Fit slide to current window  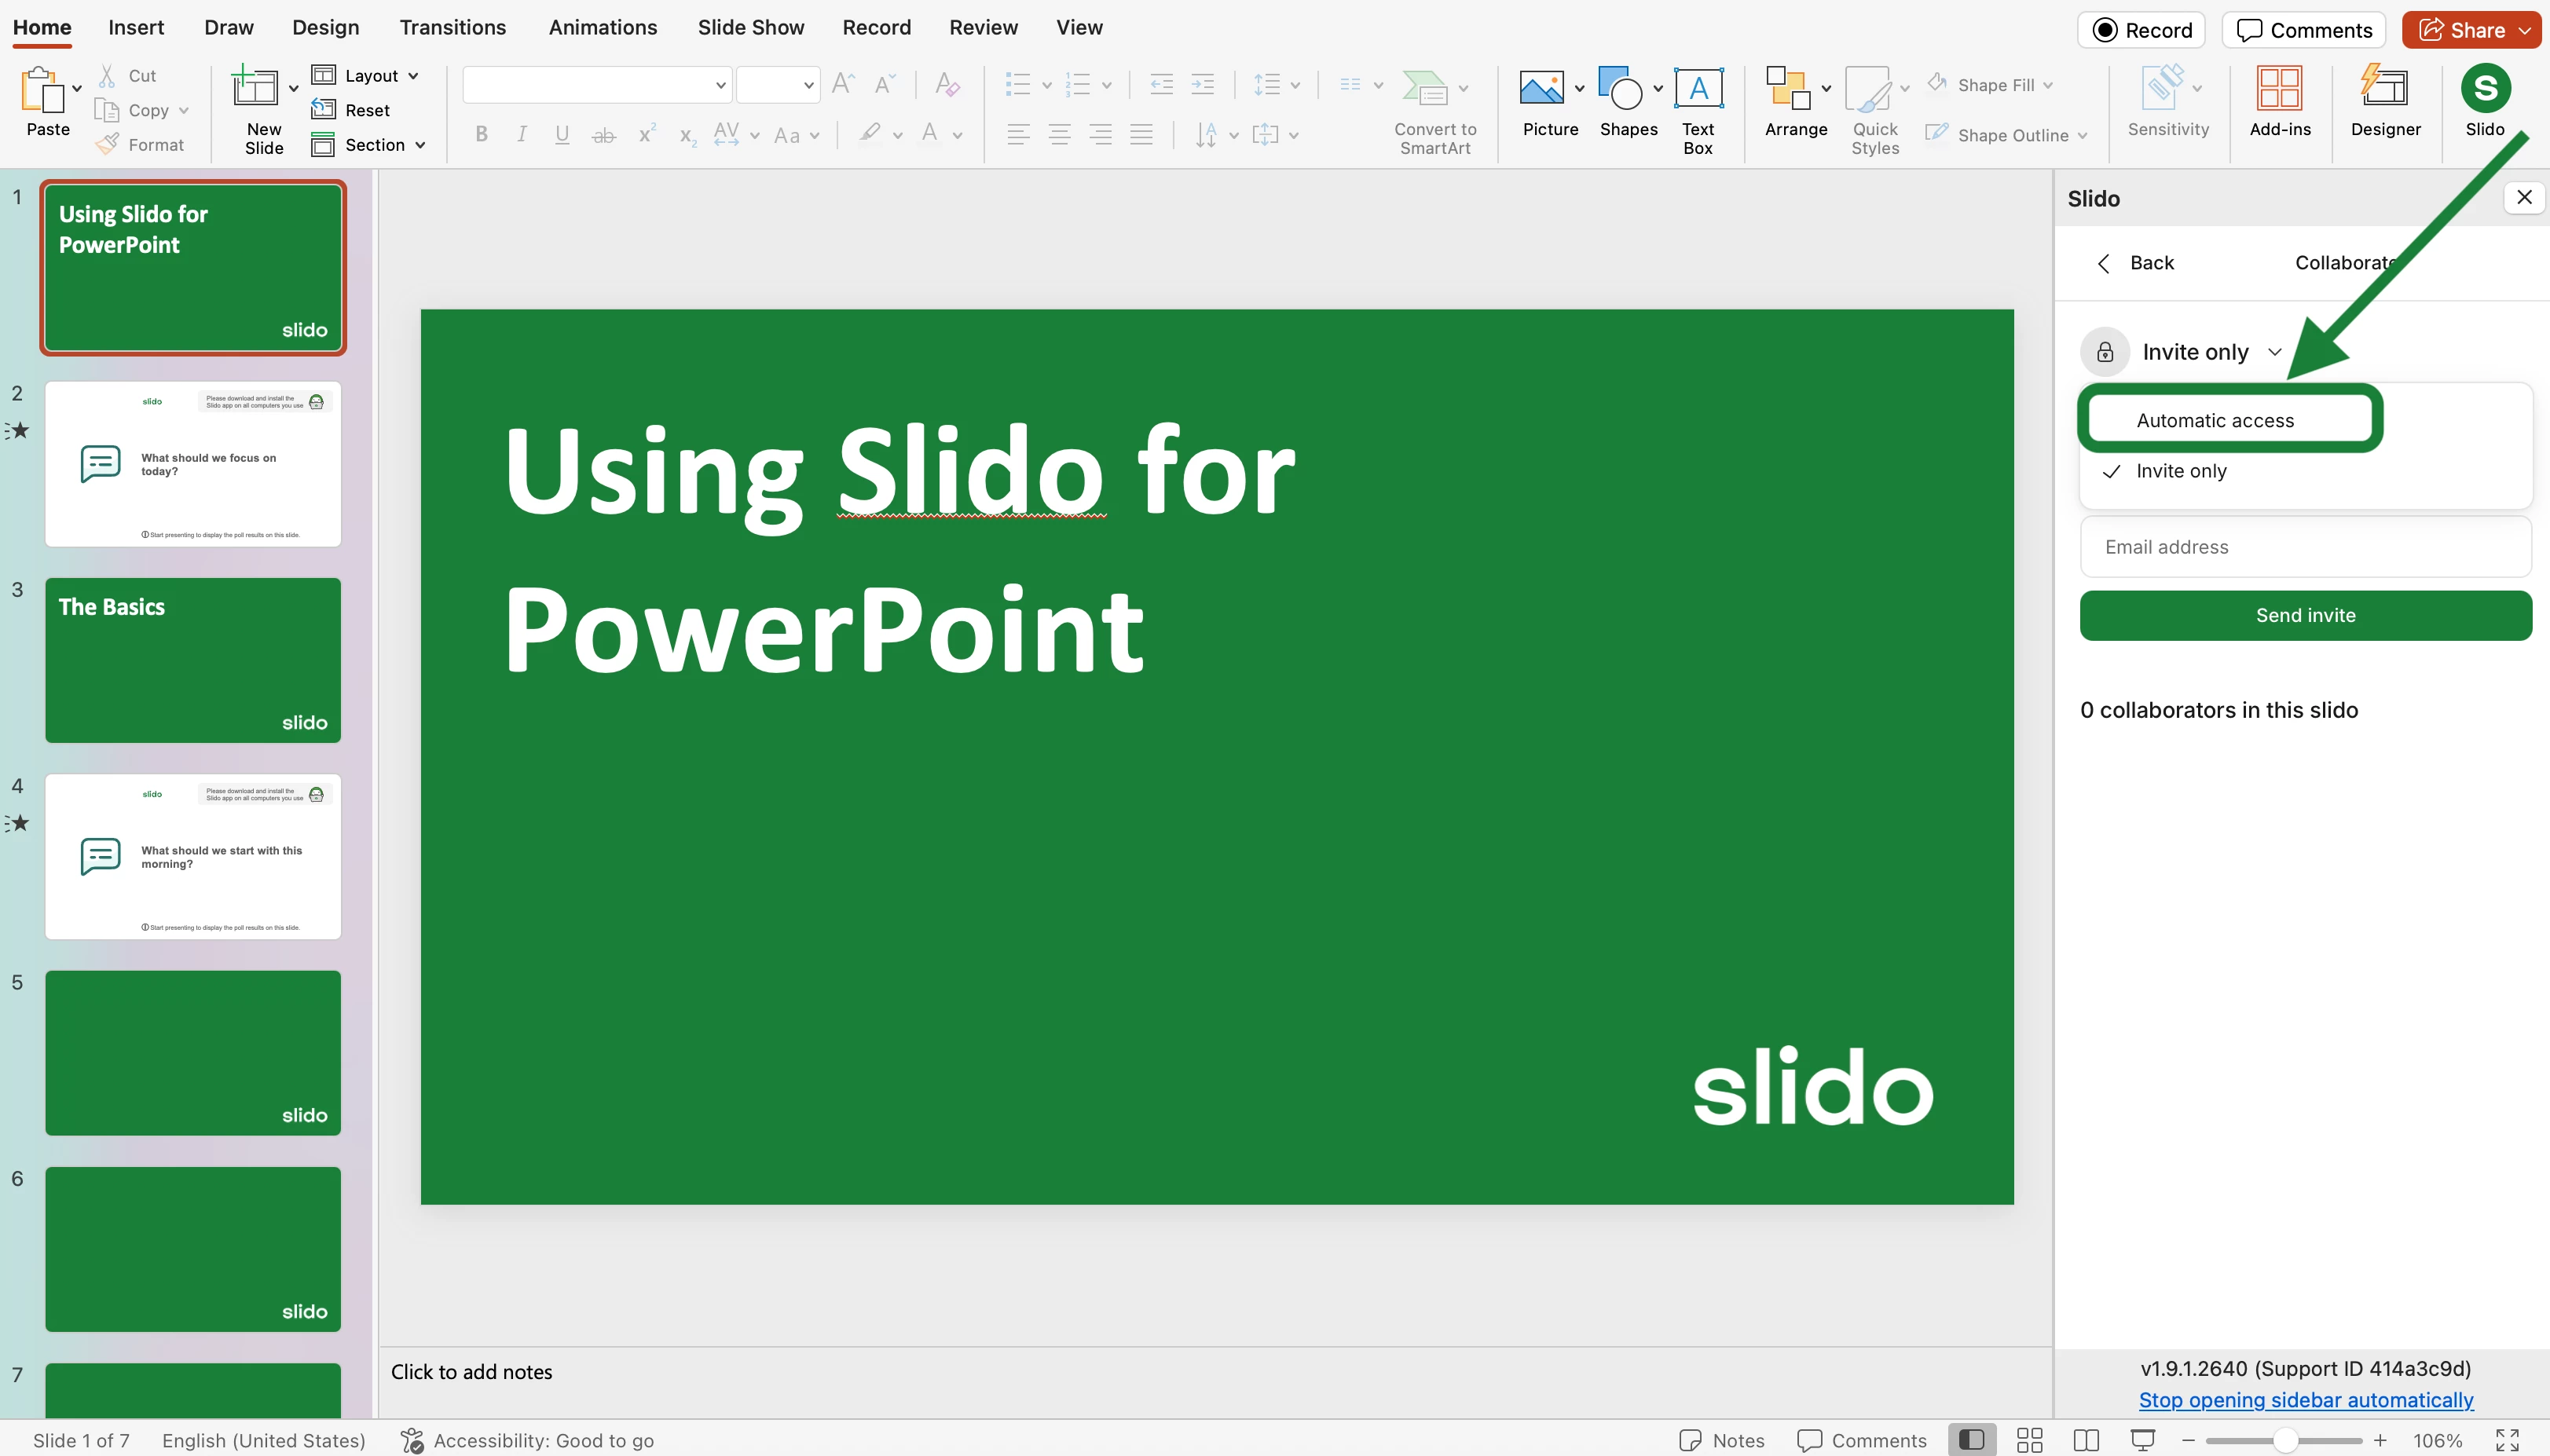[2507, 1440]
